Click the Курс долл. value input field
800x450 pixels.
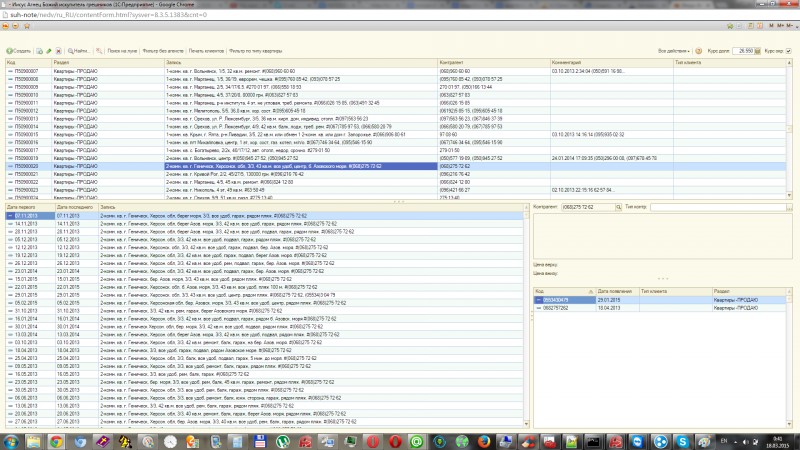743,51
